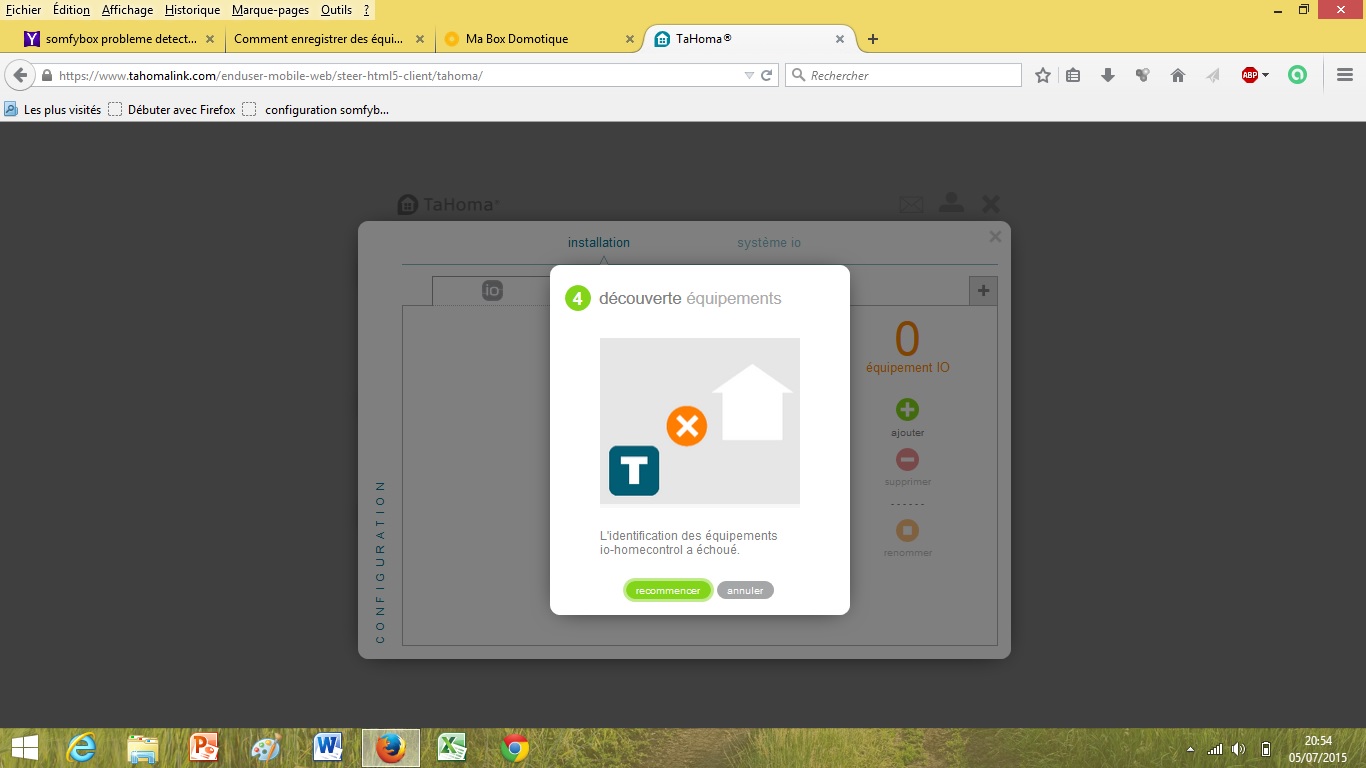Viewport: 1366px width, 768px height.
Task: Expand the URL bar history dropdown arrow
Action: [x=749, y=75]
